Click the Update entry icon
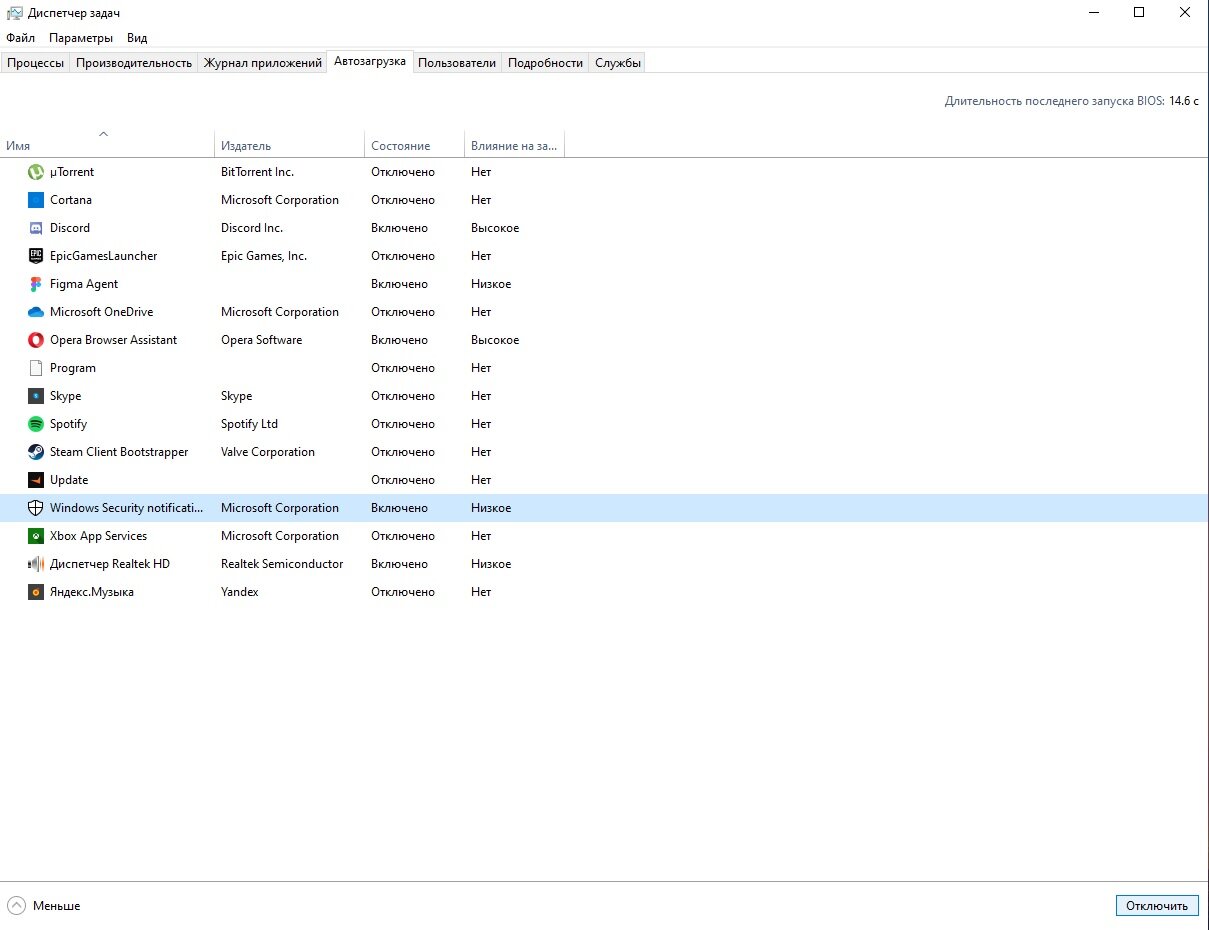This screenshot has width=1209, height=930. (x=36, y=480)
